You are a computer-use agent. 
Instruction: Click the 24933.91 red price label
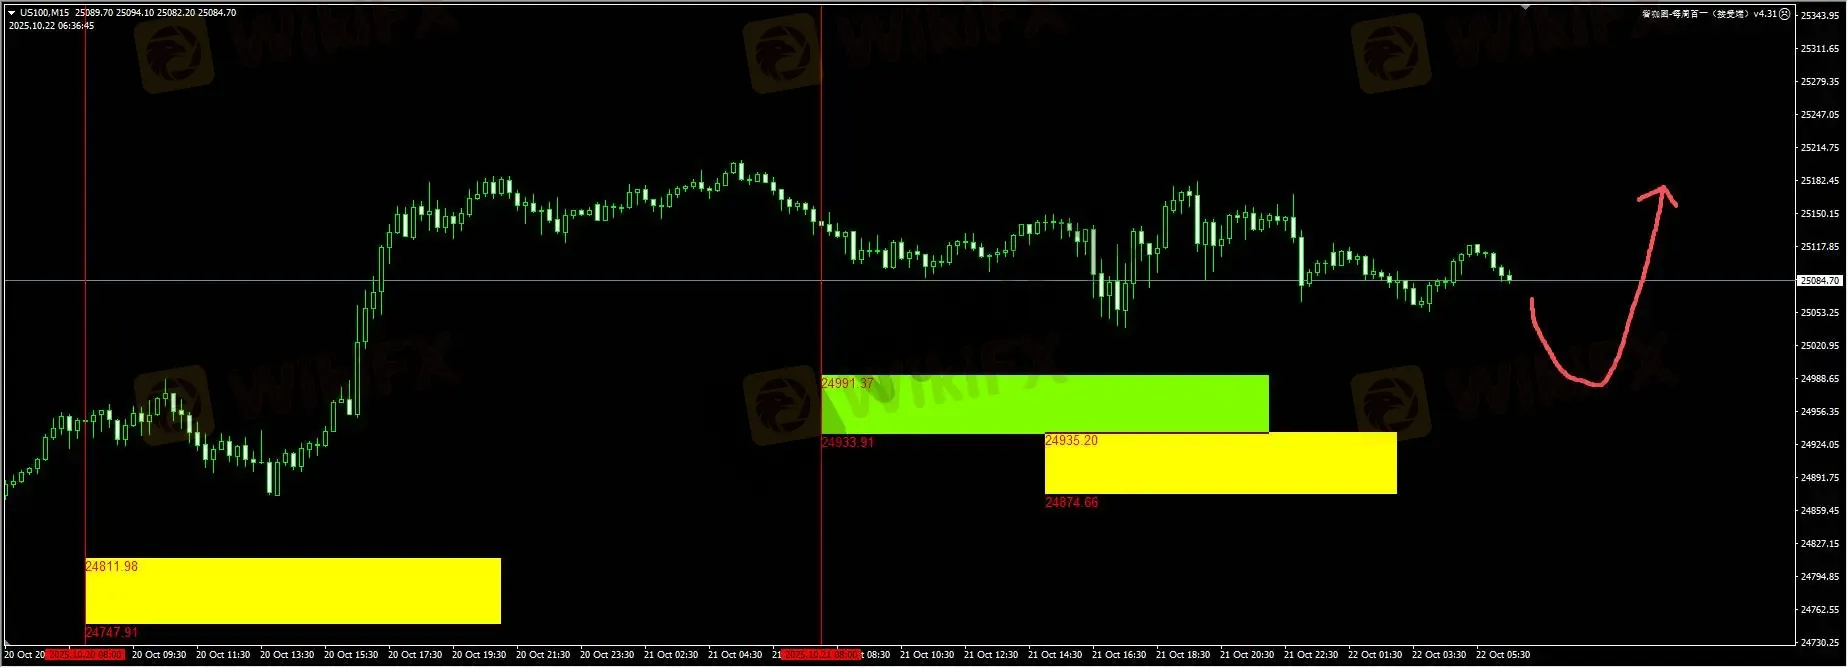tap(848, 442)
